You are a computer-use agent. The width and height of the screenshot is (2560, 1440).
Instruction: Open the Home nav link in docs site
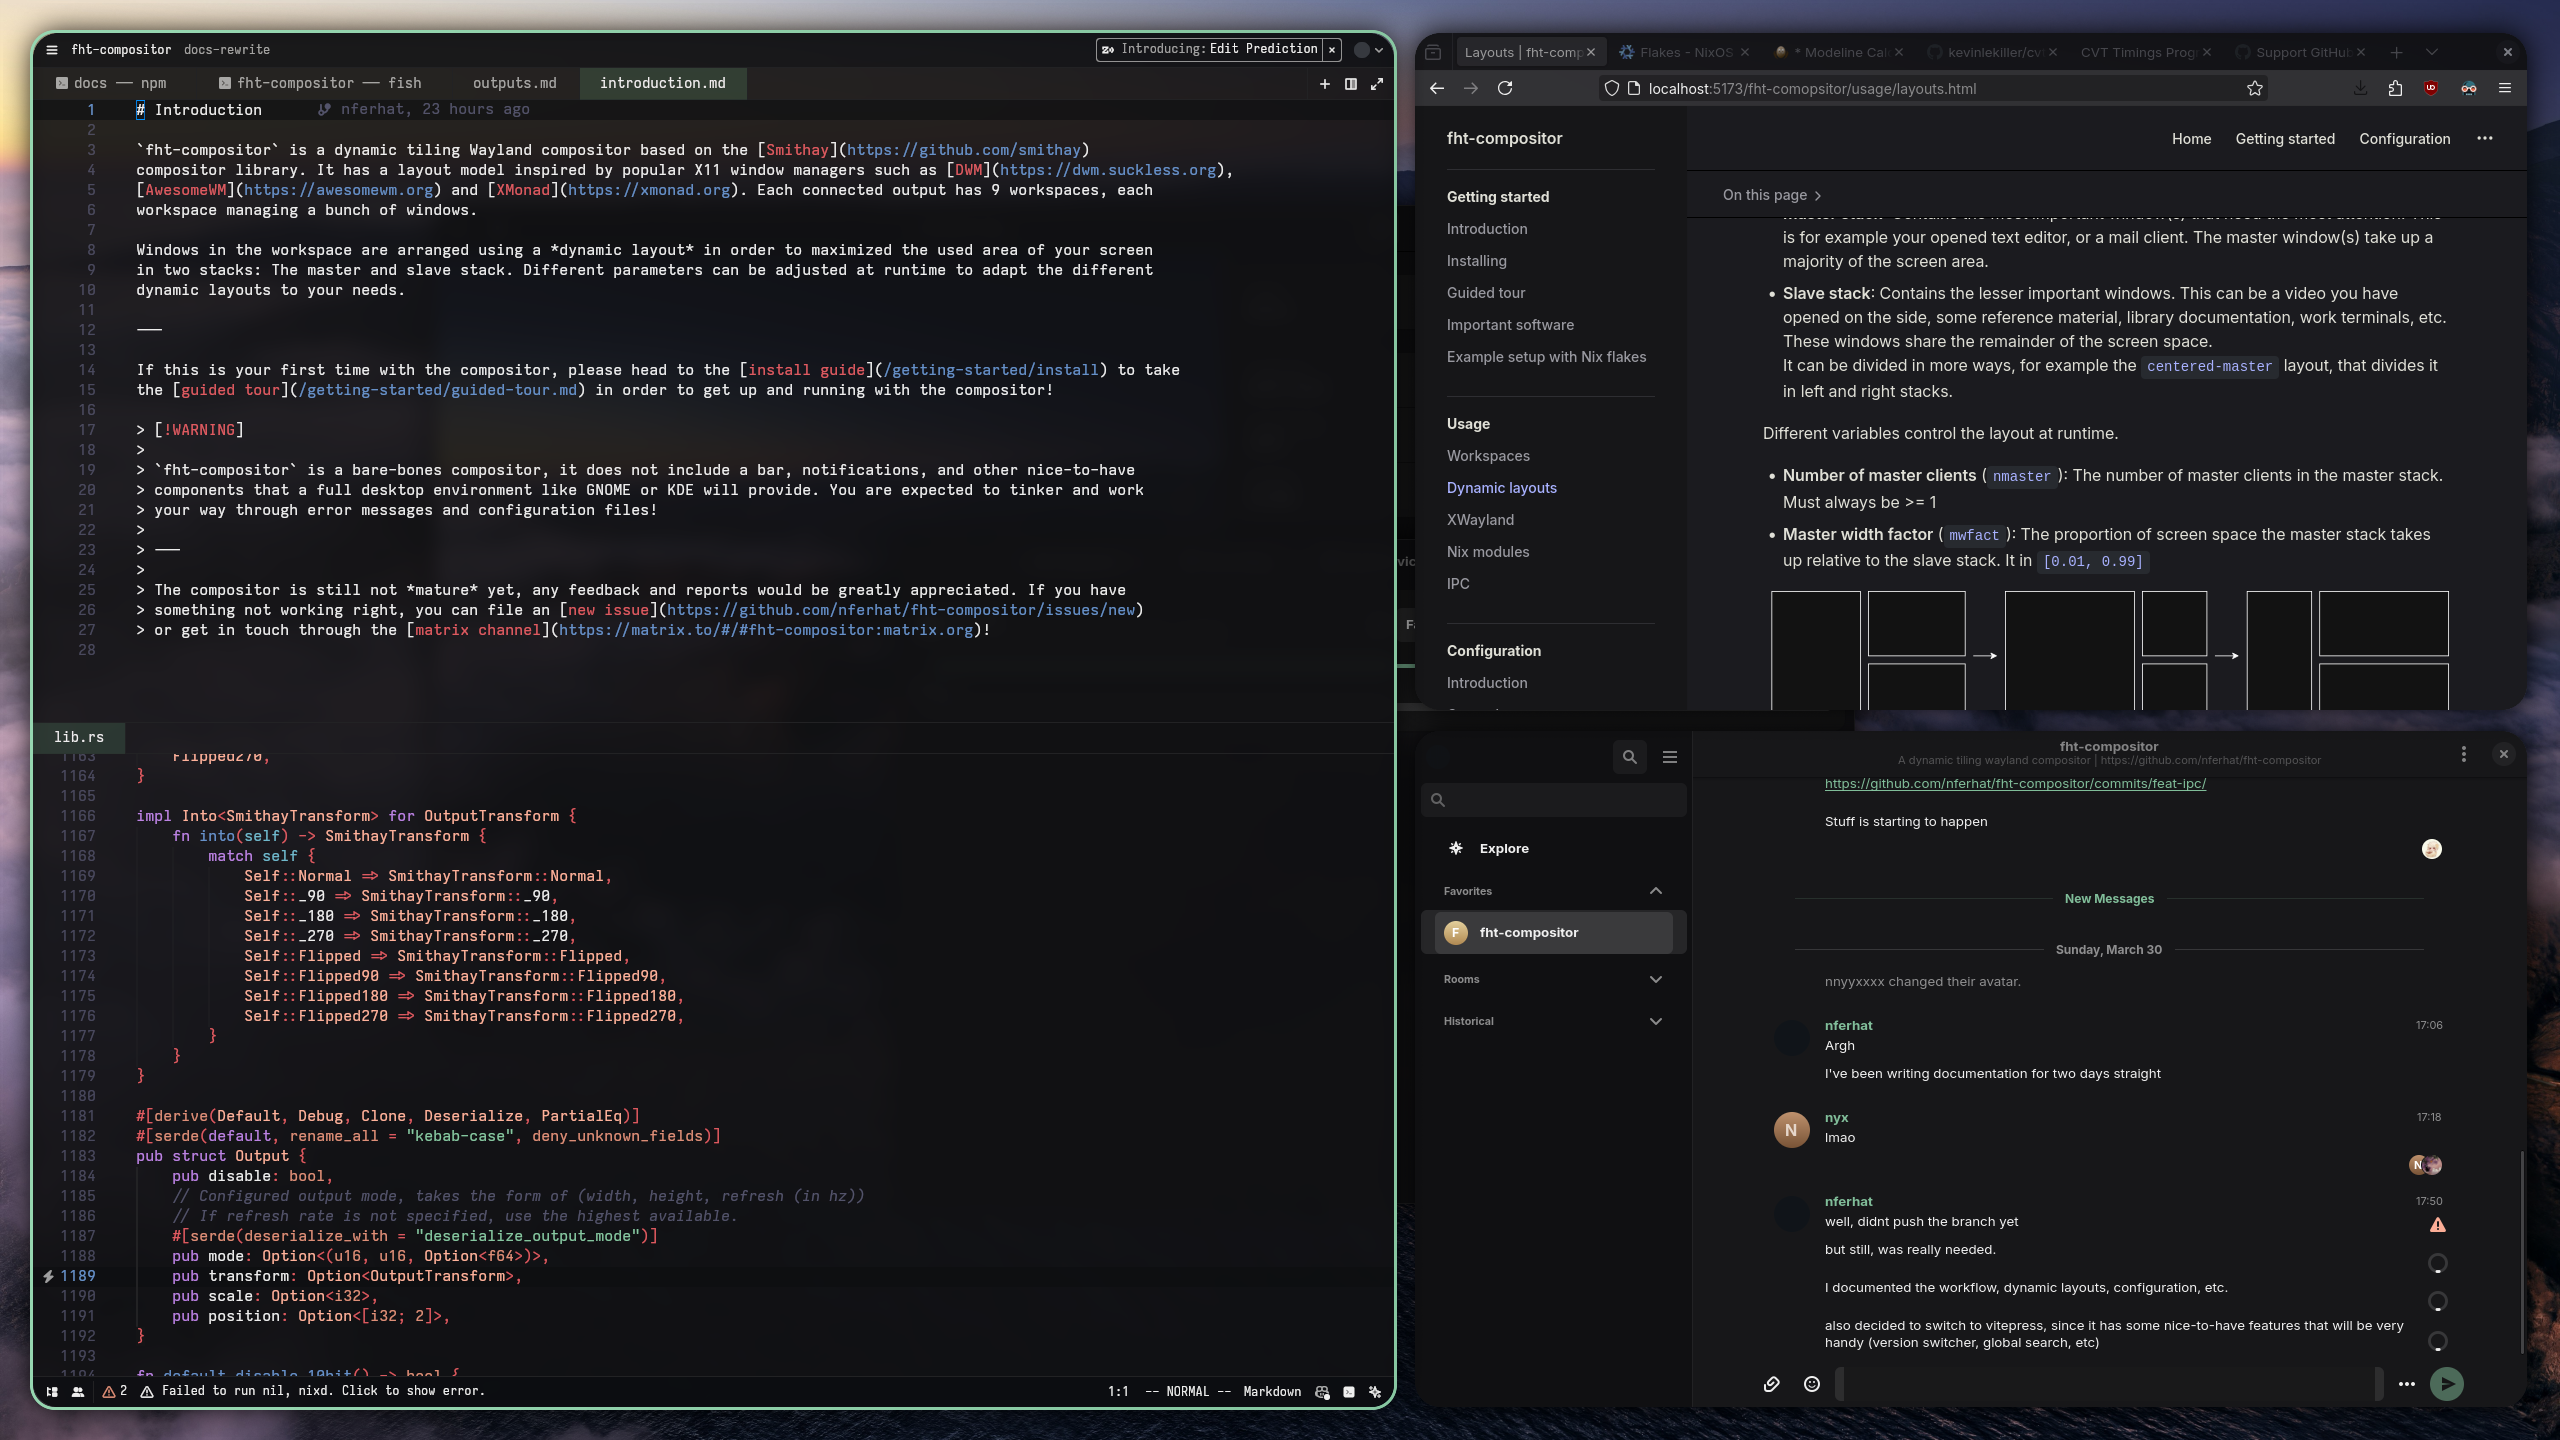pos(2191,139)
